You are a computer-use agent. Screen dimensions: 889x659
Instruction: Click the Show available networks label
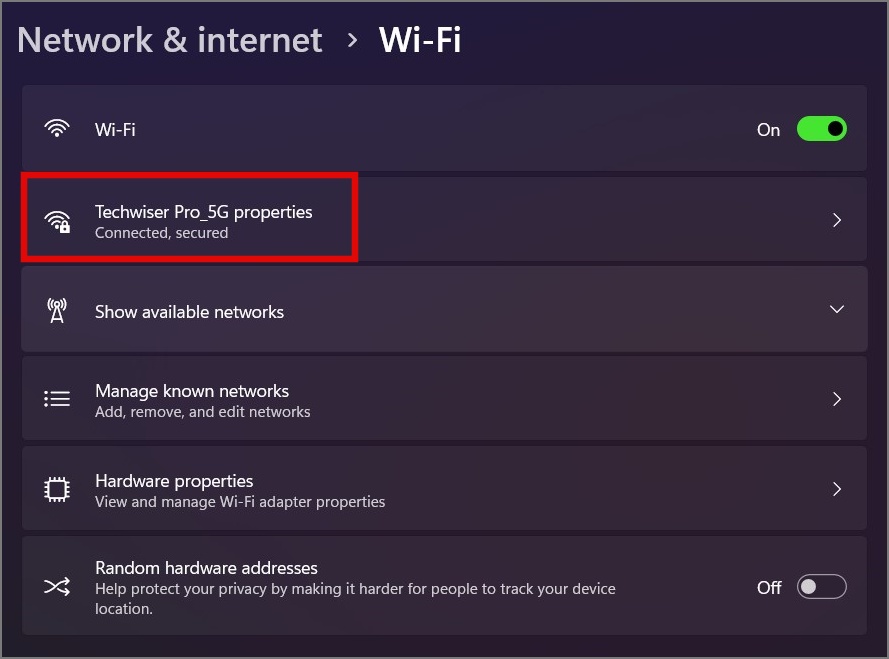click(189, 312)
